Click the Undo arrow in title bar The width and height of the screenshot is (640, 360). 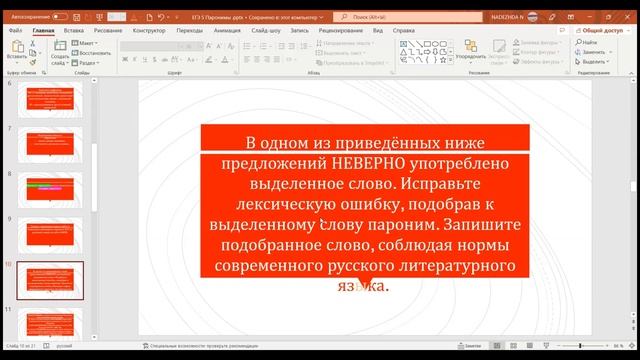161,17
